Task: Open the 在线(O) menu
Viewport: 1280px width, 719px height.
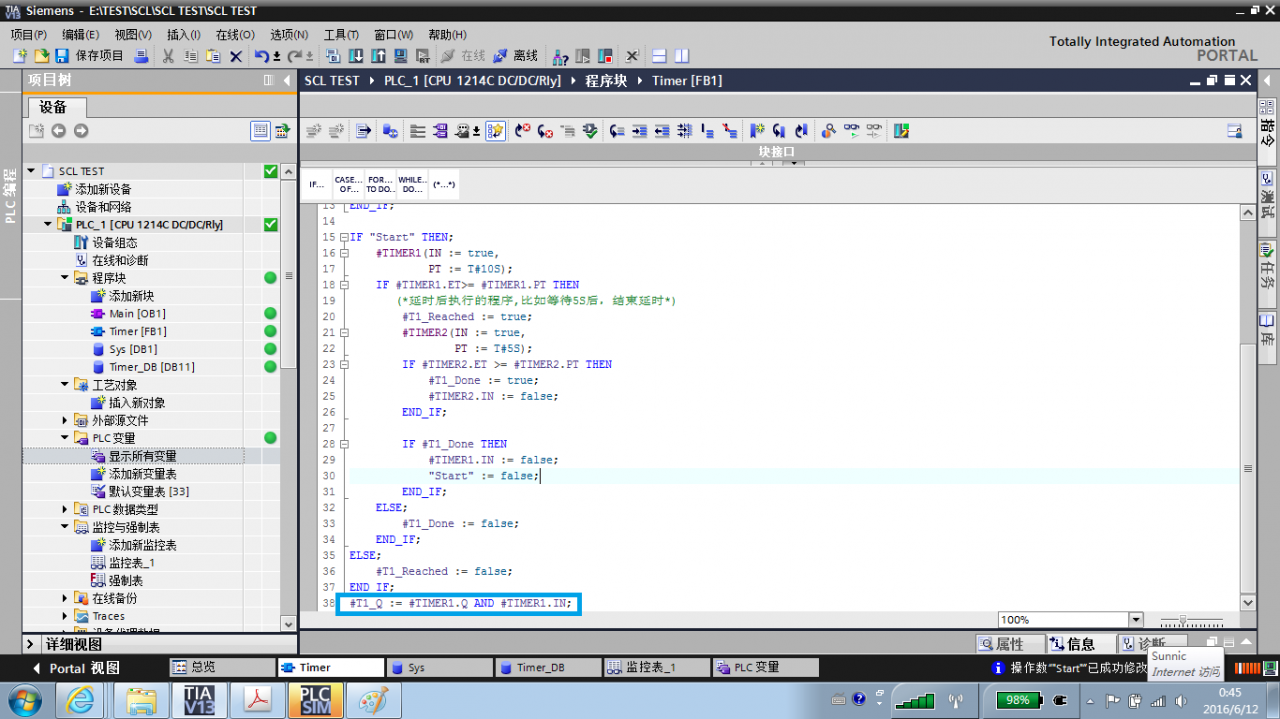Action: (x=235, y=34)
